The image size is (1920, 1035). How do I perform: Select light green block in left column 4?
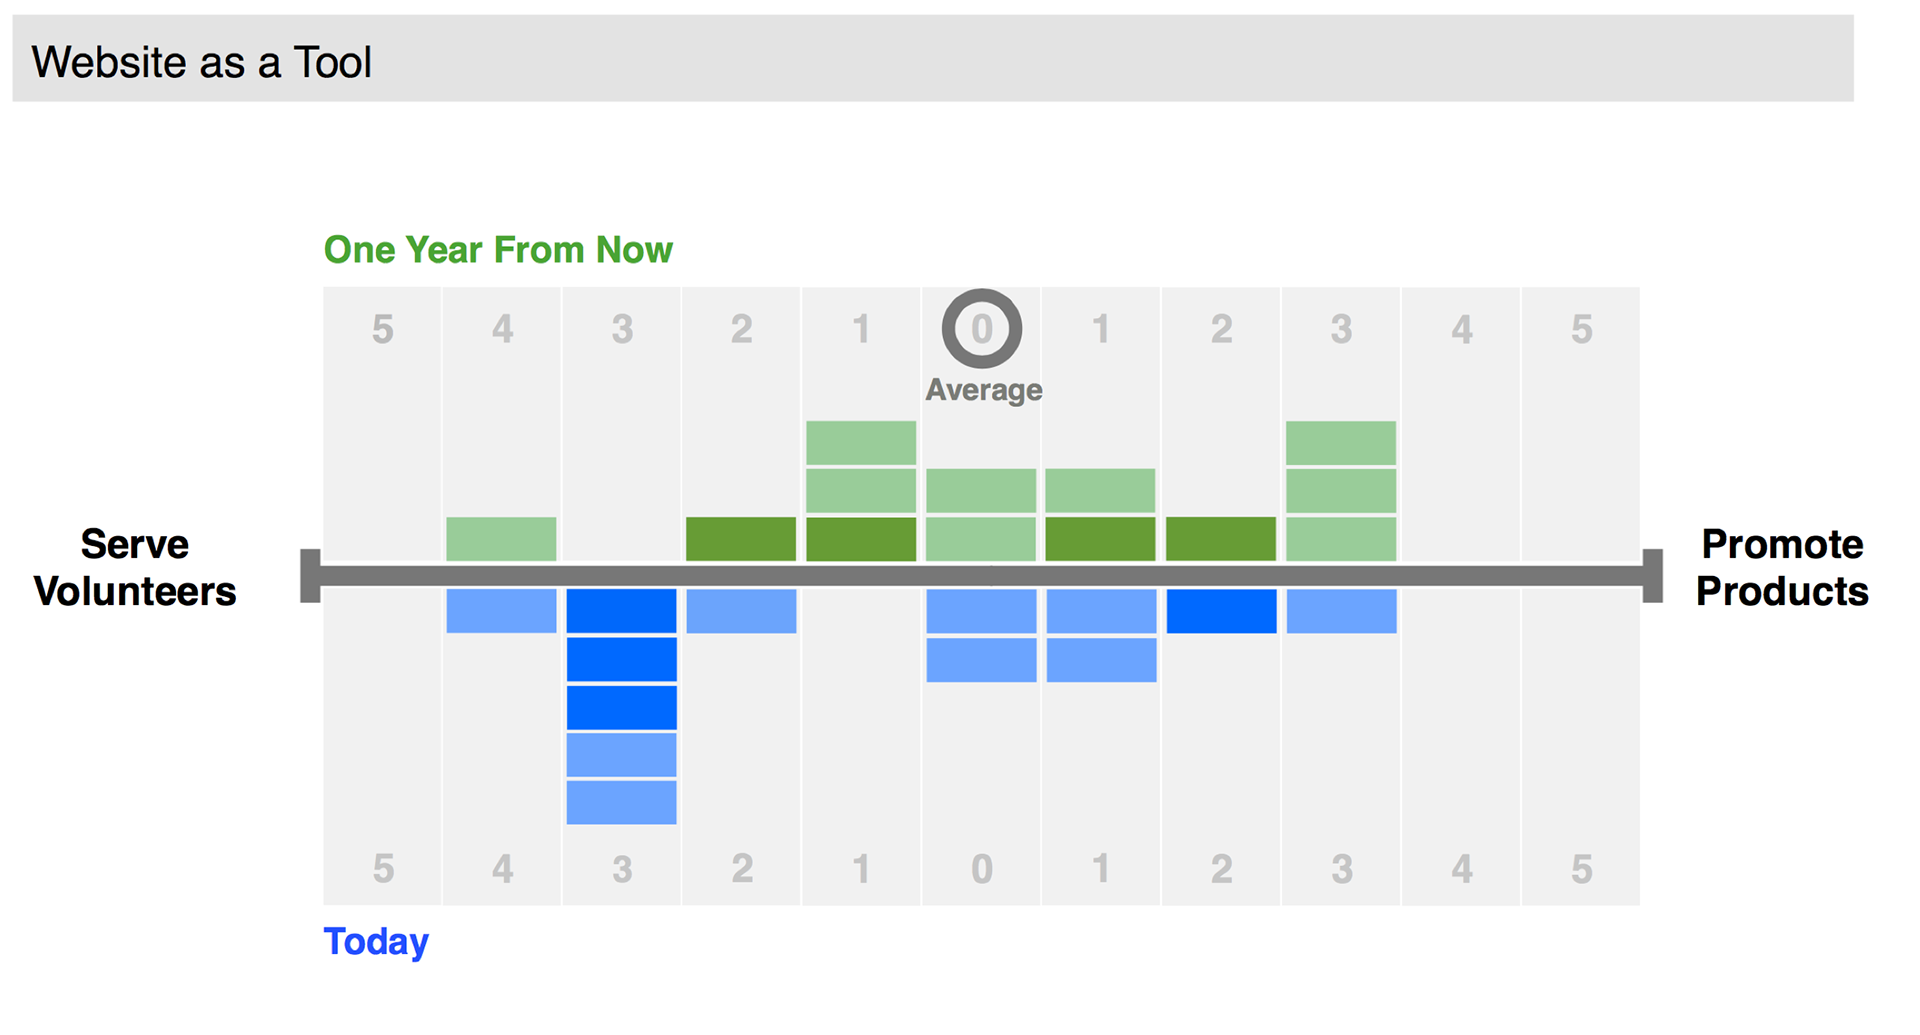501,539
